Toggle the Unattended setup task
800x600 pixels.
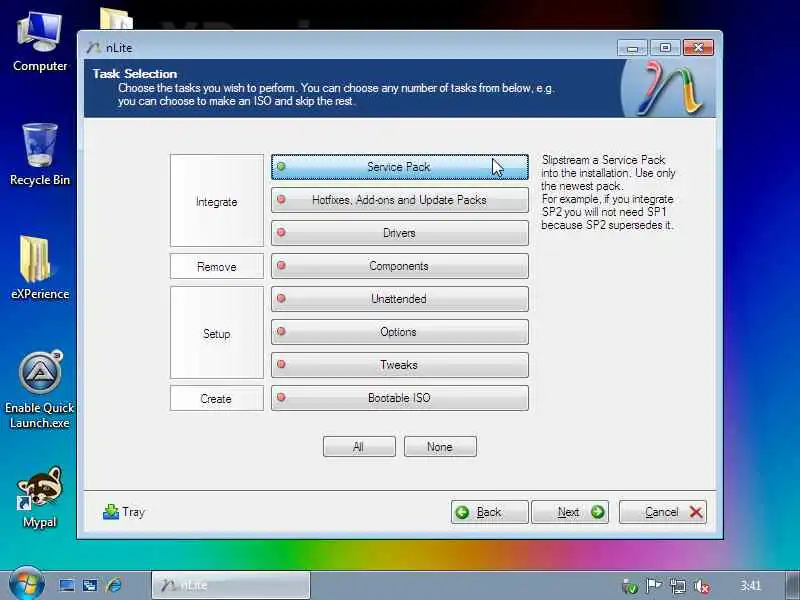399,299
